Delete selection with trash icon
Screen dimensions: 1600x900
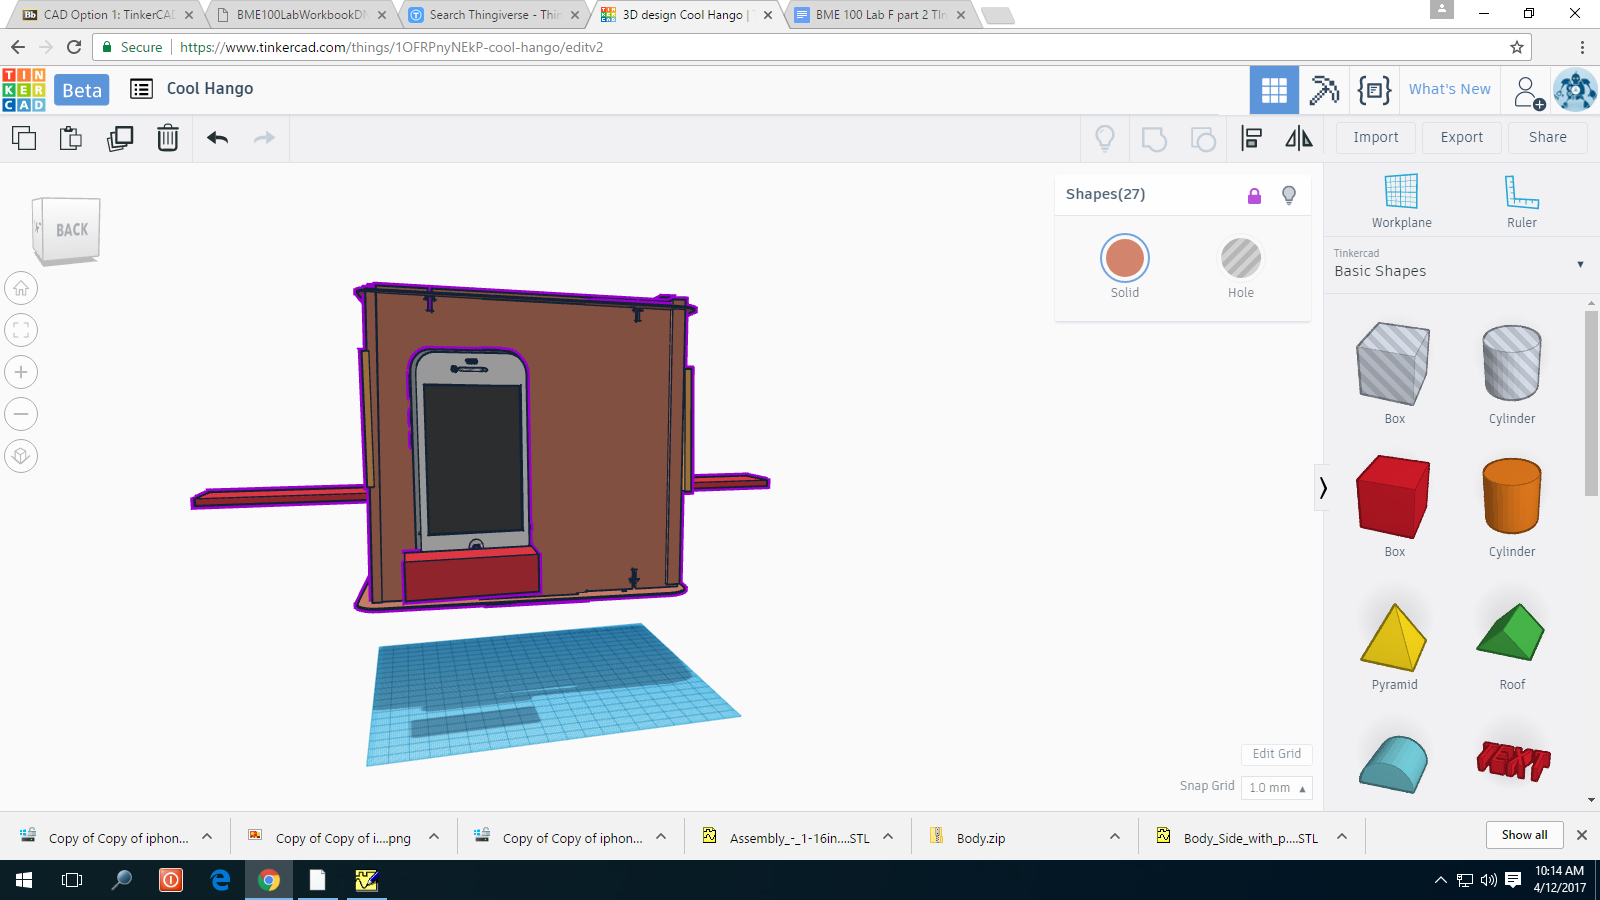168,138
